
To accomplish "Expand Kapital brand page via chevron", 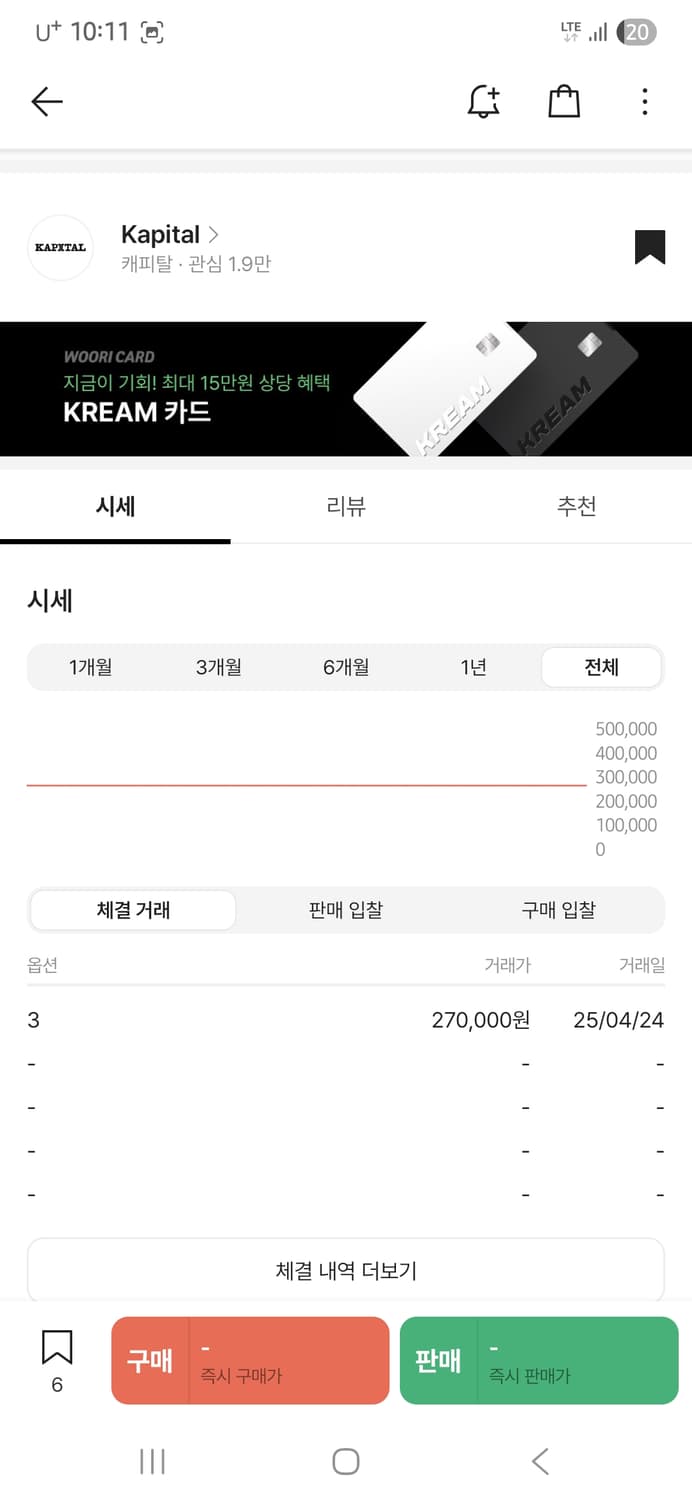I will tap(213, 235).
